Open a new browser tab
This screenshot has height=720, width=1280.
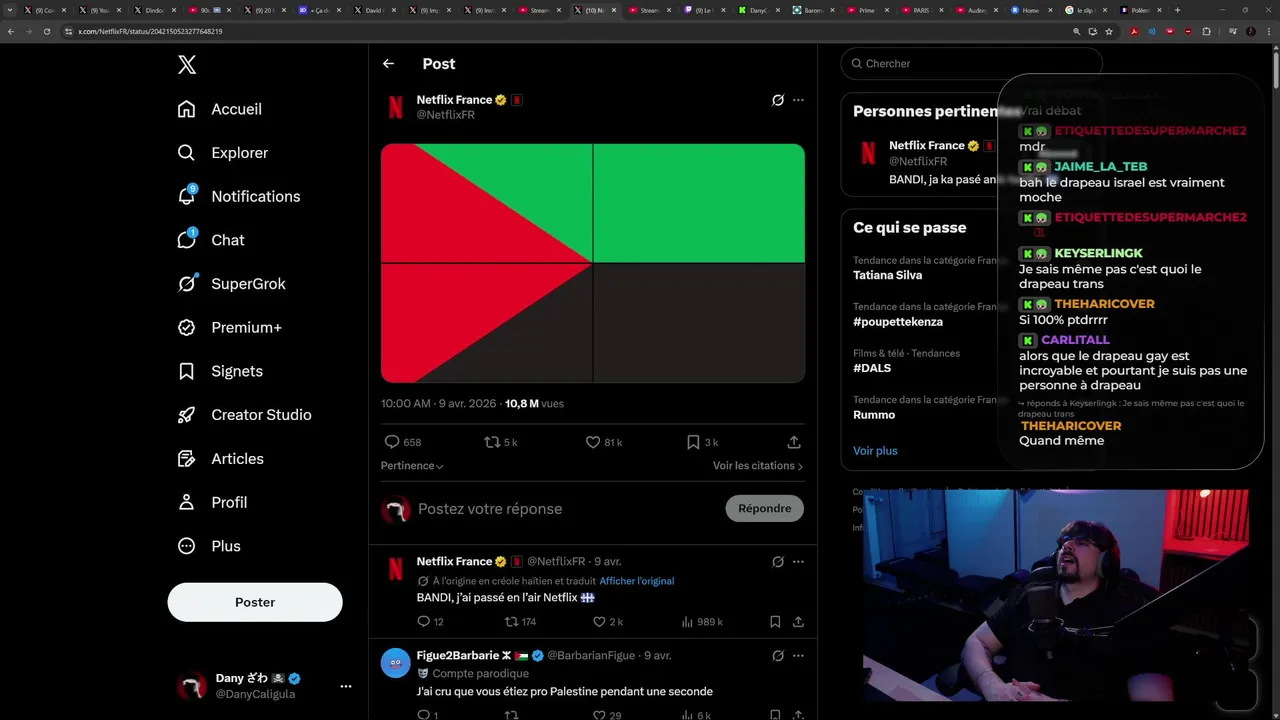[x=1177, y=10]
